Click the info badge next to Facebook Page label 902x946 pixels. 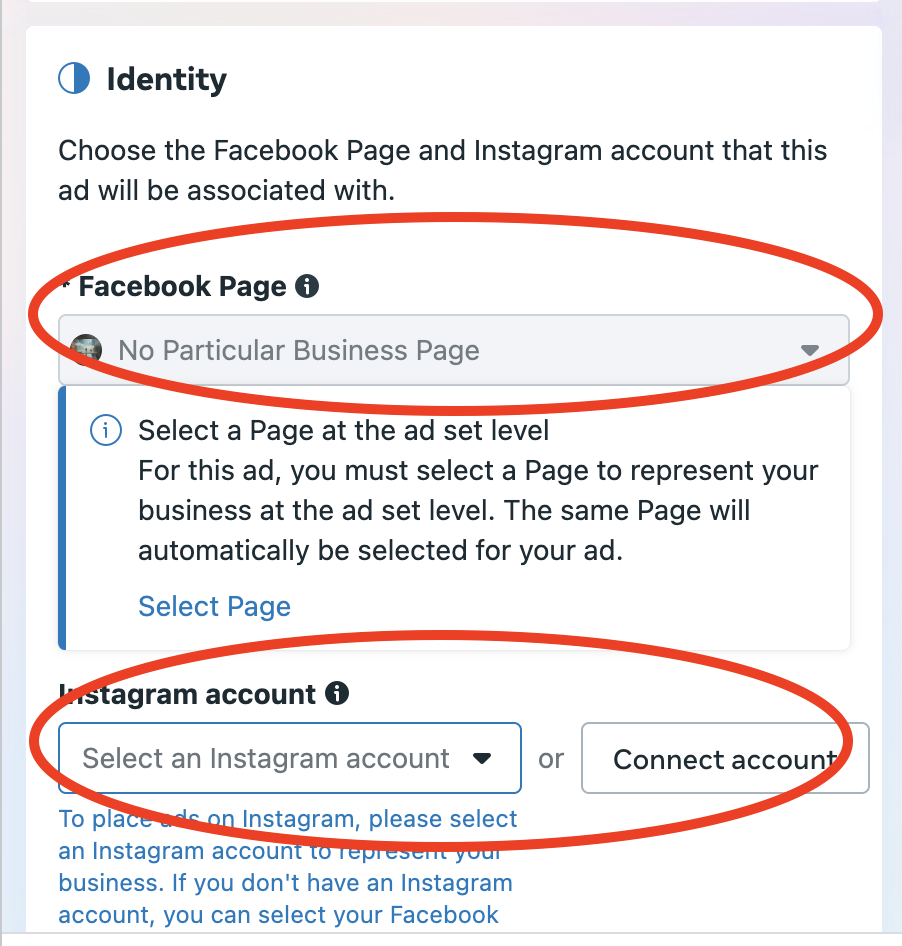click(x=308, y=286)
